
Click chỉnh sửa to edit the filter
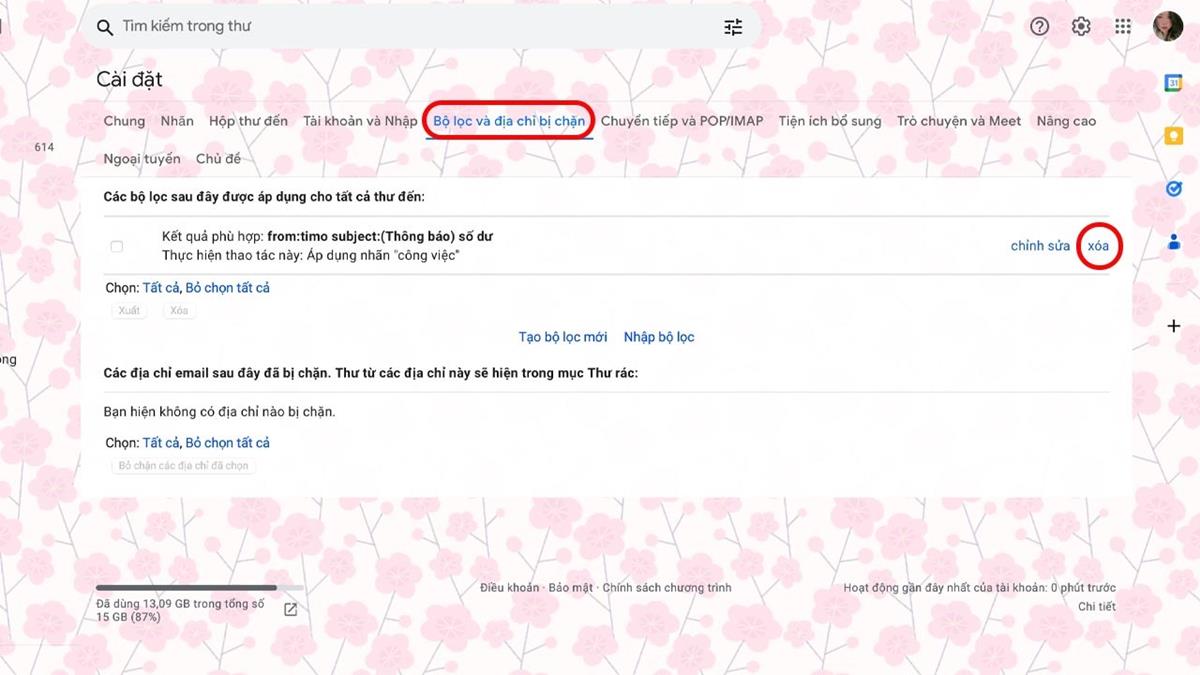1040,246
